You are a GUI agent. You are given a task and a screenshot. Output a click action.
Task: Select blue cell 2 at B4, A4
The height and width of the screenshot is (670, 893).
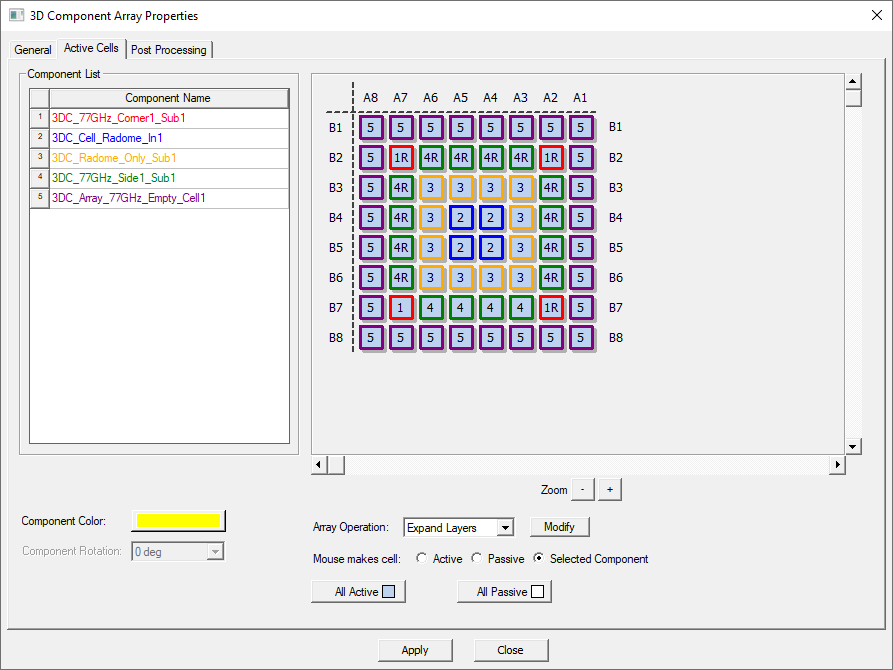[491, 218]
